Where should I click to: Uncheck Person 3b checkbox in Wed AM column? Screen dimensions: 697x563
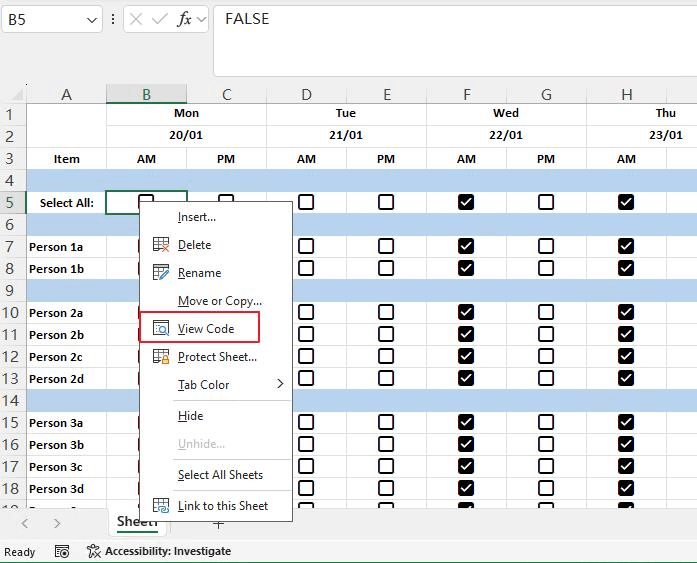pos(466,444)
